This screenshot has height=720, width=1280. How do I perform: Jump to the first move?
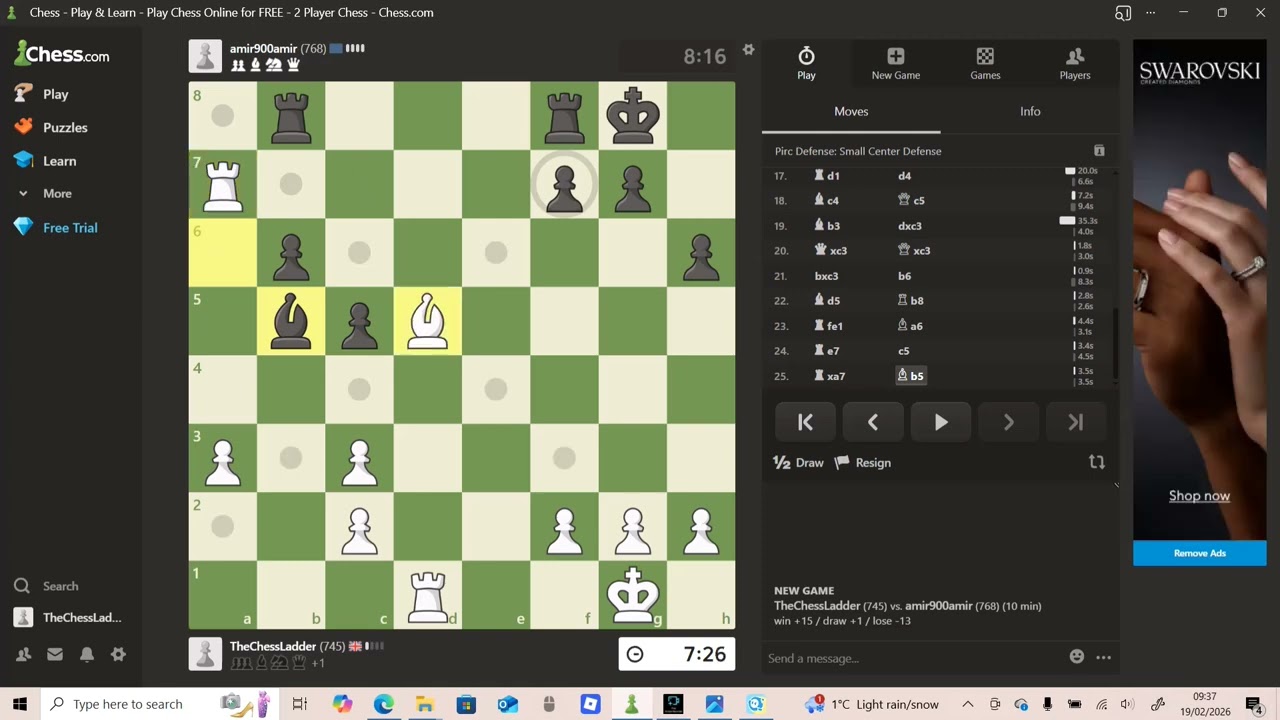805,423
